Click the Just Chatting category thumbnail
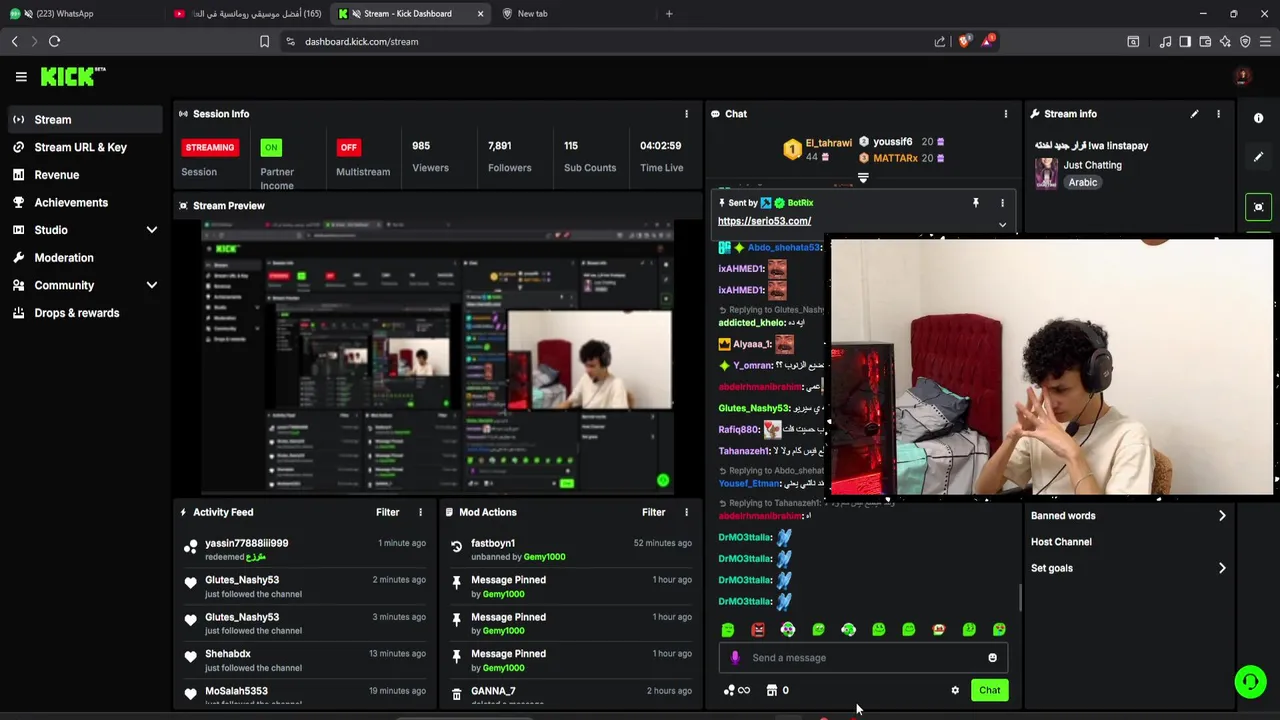This screenshot has height=720, width=1280. pos(1046,173)
